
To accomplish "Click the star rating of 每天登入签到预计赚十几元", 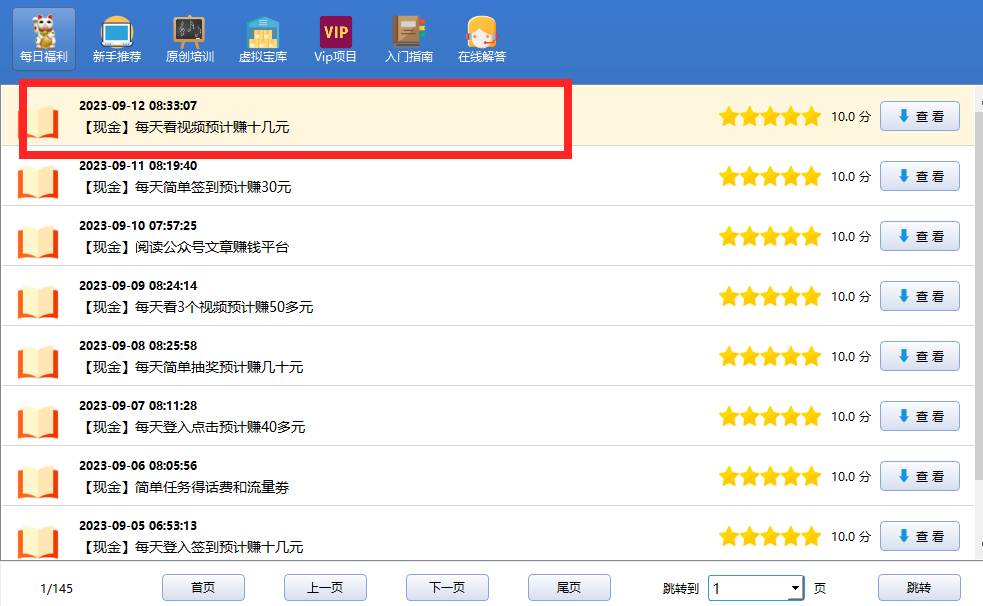I will point(770,536).
